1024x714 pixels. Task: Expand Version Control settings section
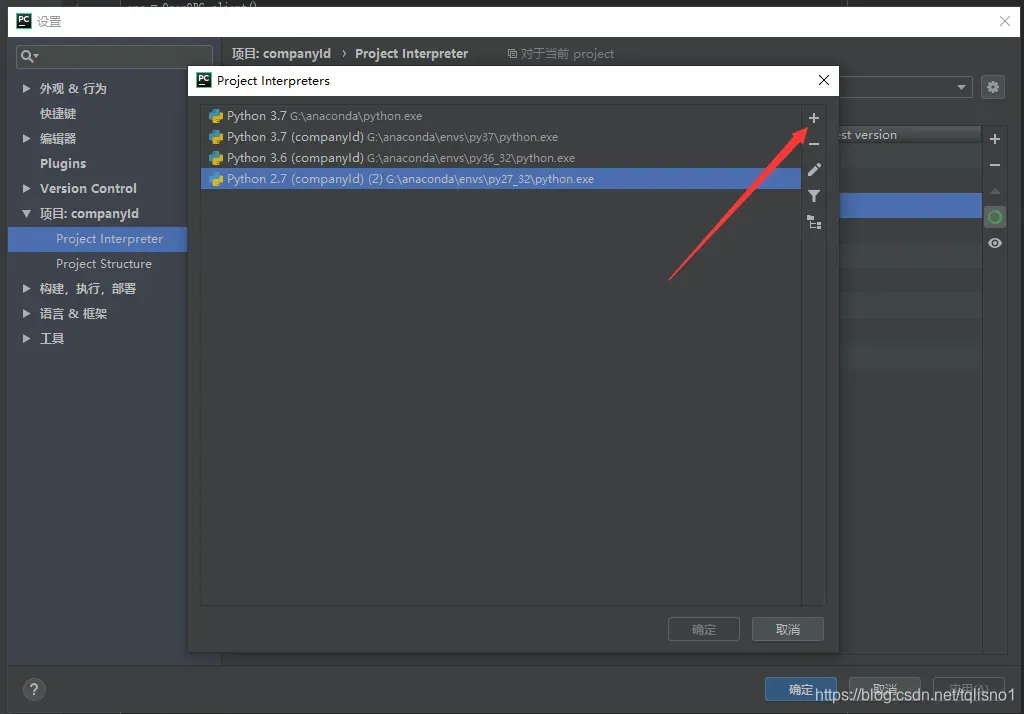(26, 188)
